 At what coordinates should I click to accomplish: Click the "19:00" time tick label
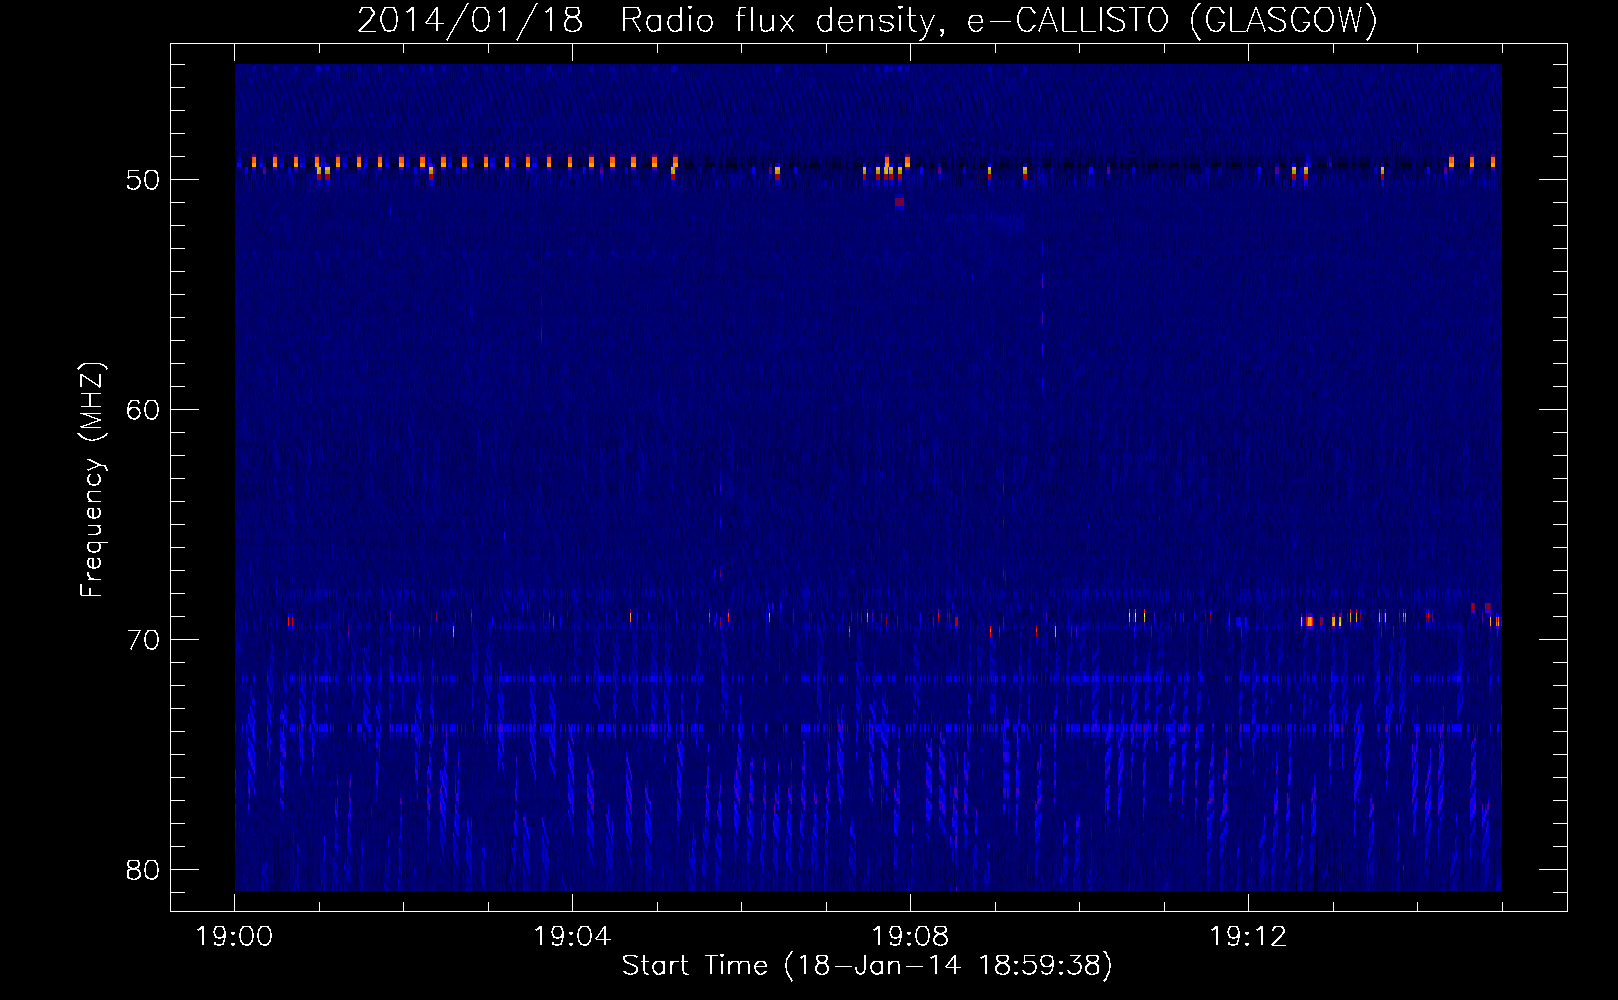tap(235, 937)
